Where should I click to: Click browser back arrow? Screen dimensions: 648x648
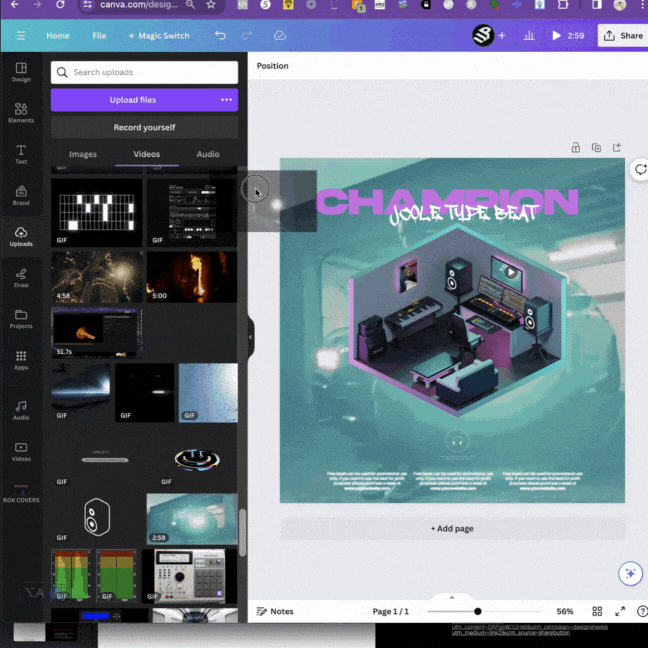(14, 5)
